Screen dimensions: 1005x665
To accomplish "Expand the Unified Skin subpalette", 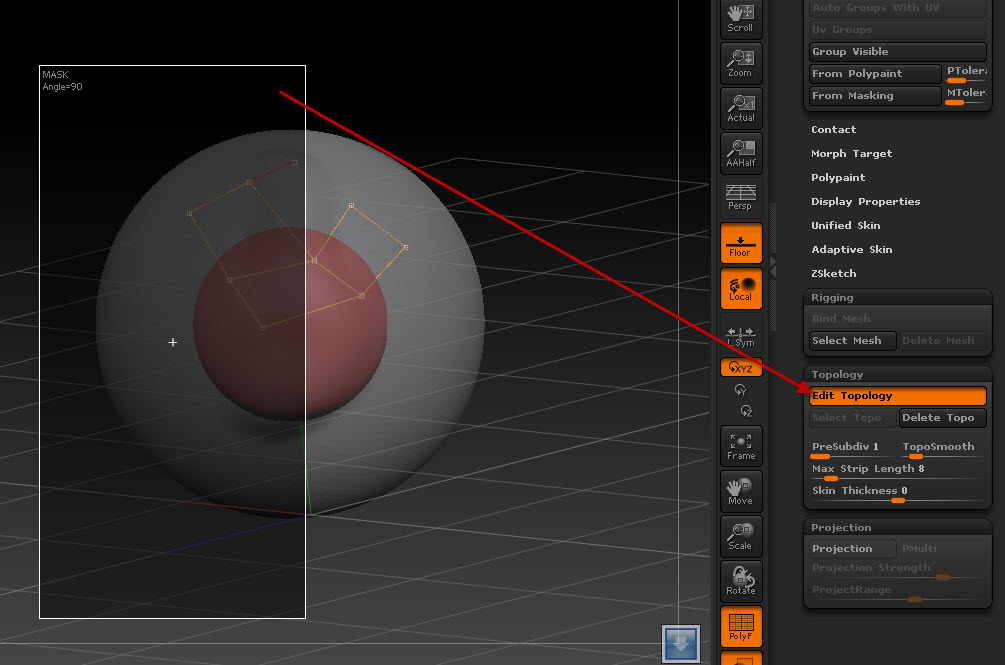I will point(845,226).
